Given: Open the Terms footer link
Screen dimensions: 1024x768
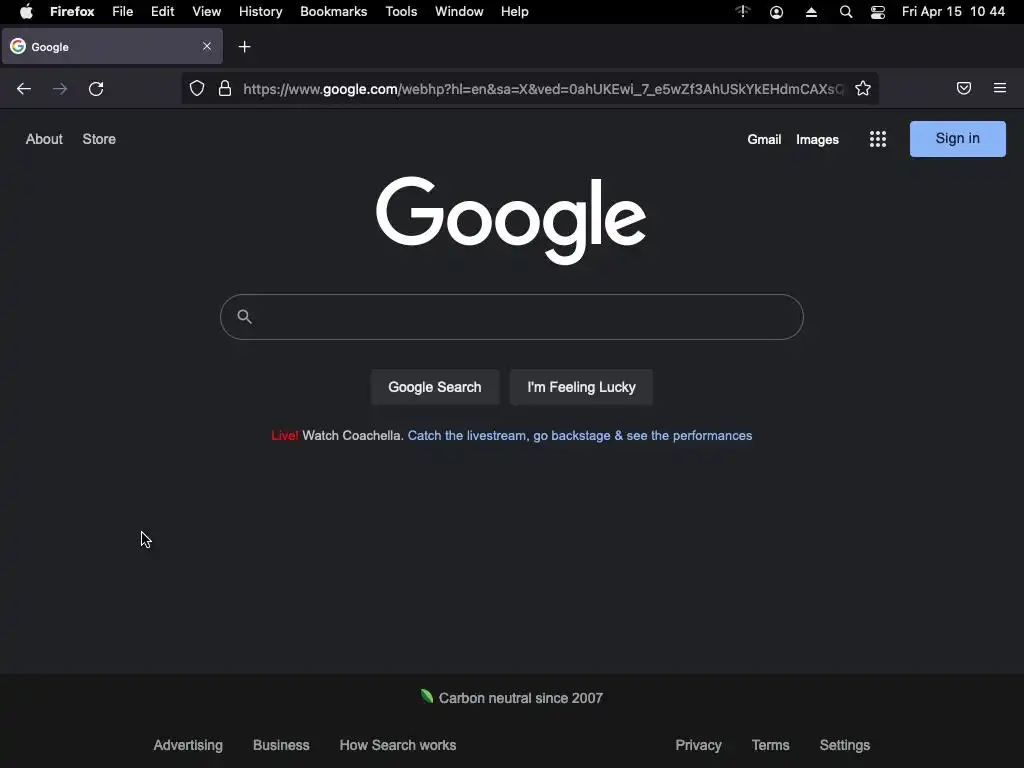Looking at the screenshot, I should 771,745.
